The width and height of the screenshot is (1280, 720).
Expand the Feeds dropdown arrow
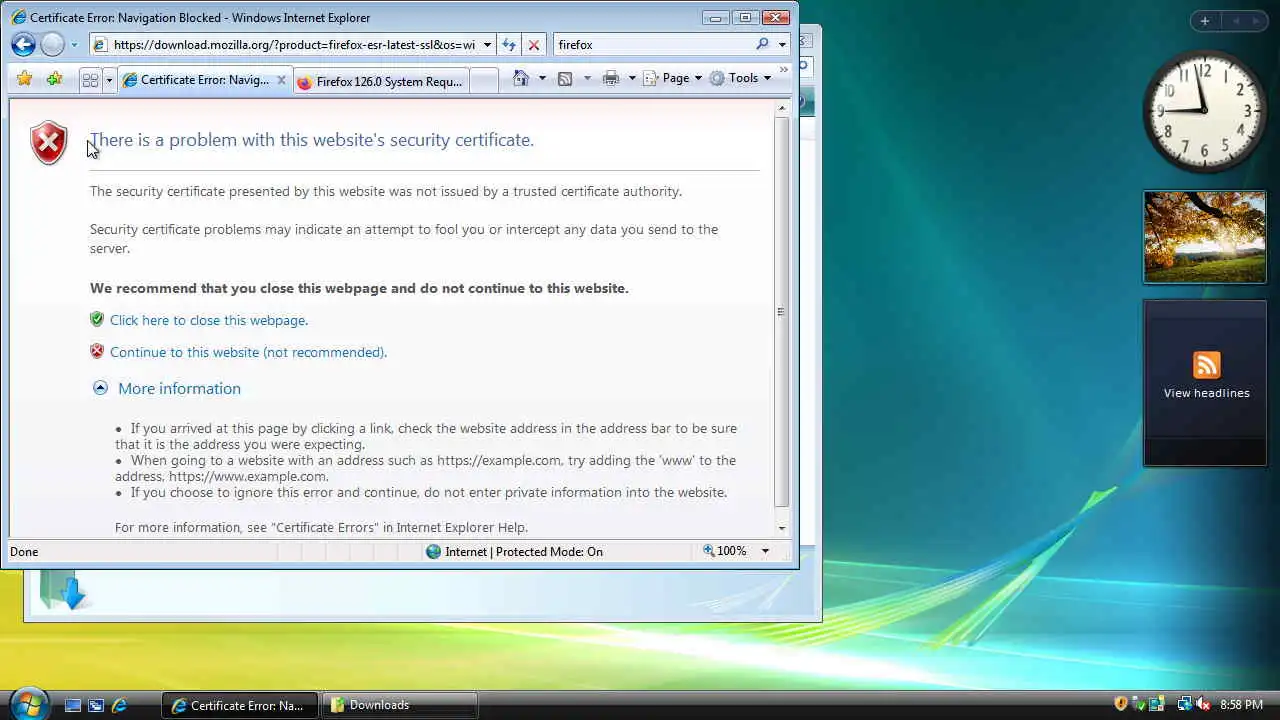(586, 78)
